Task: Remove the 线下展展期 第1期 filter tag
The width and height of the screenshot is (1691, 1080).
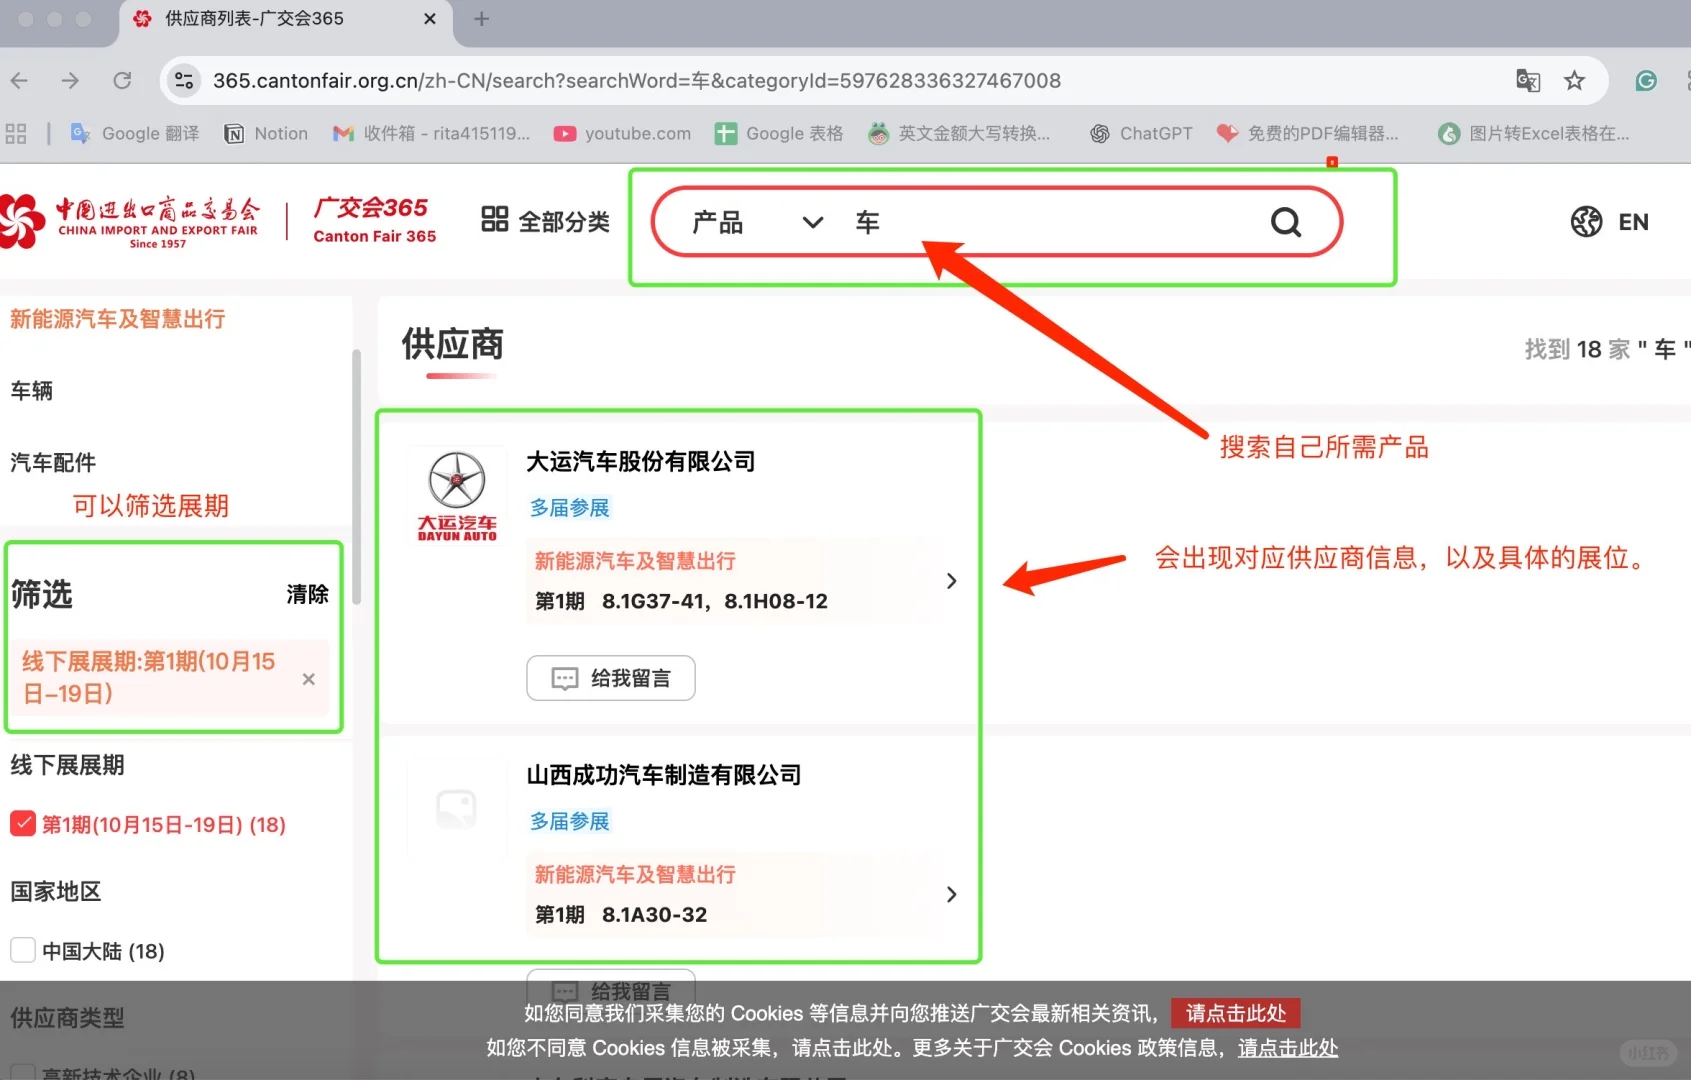Action: [x=309, y=679]
